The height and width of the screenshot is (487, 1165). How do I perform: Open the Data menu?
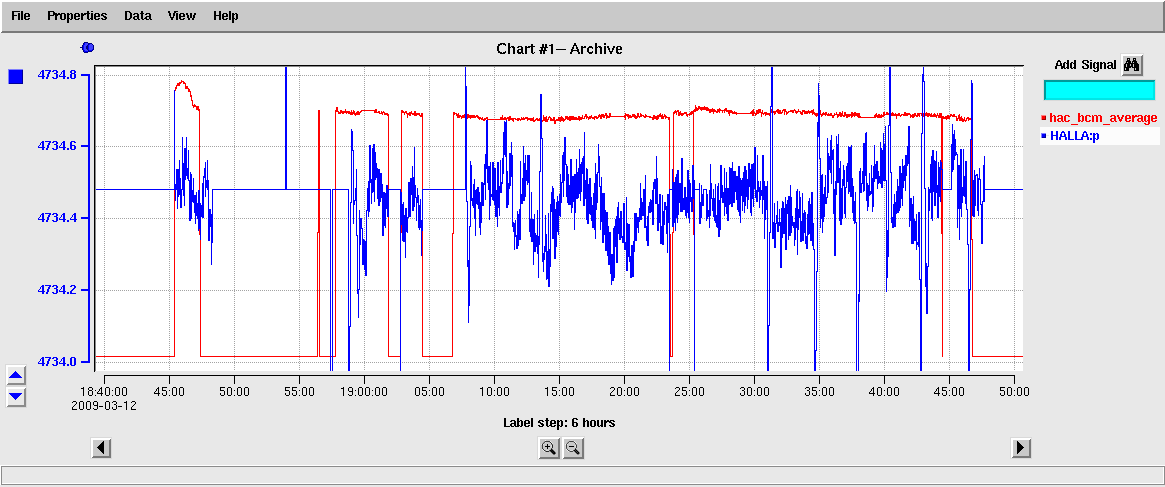pos(137,16)
